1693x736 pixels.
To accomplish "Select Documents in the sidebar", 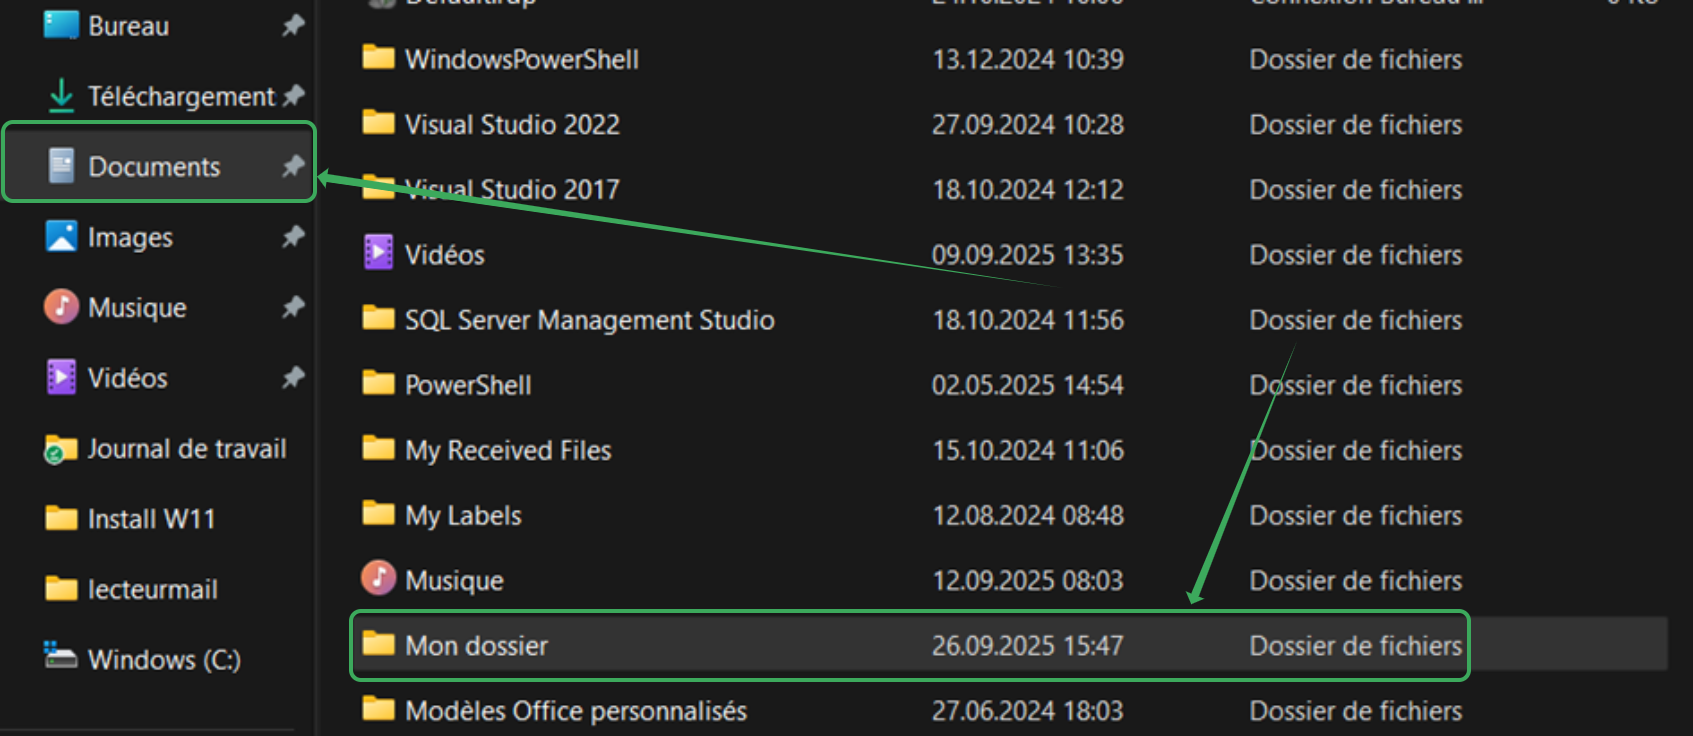I will 160,166.
